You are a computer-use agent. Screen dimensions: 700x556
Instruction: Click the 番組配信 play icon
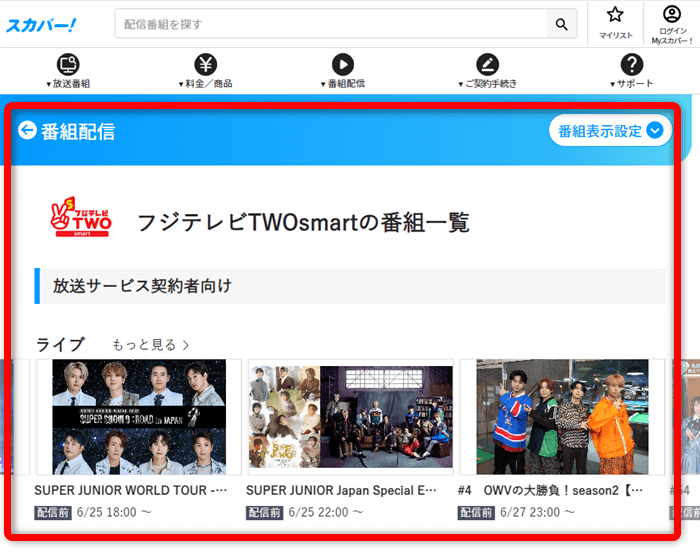(x=343, y=64)
